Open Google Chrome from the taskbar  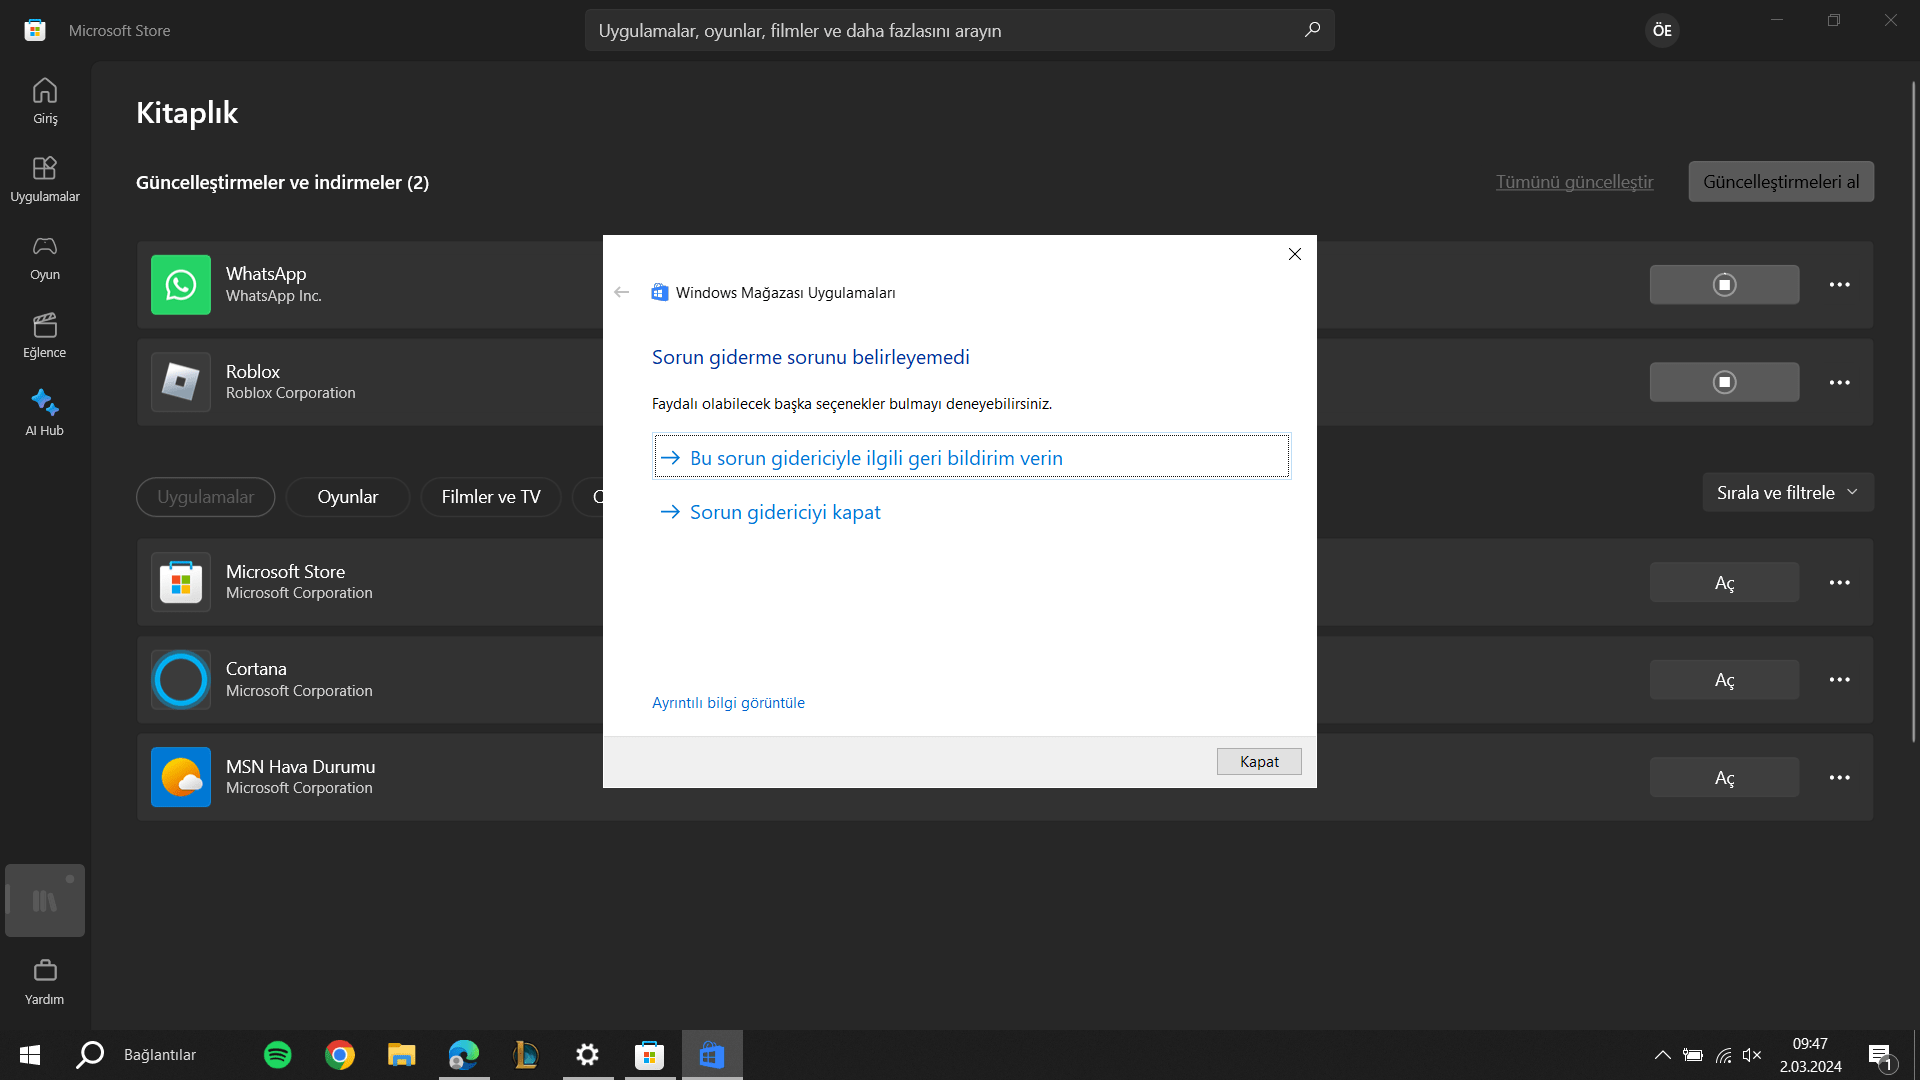(x=340, y=1055)
